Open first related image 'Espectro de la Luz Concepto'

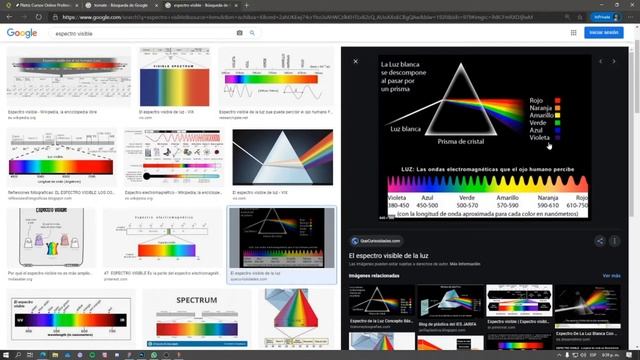coord(381,301)
